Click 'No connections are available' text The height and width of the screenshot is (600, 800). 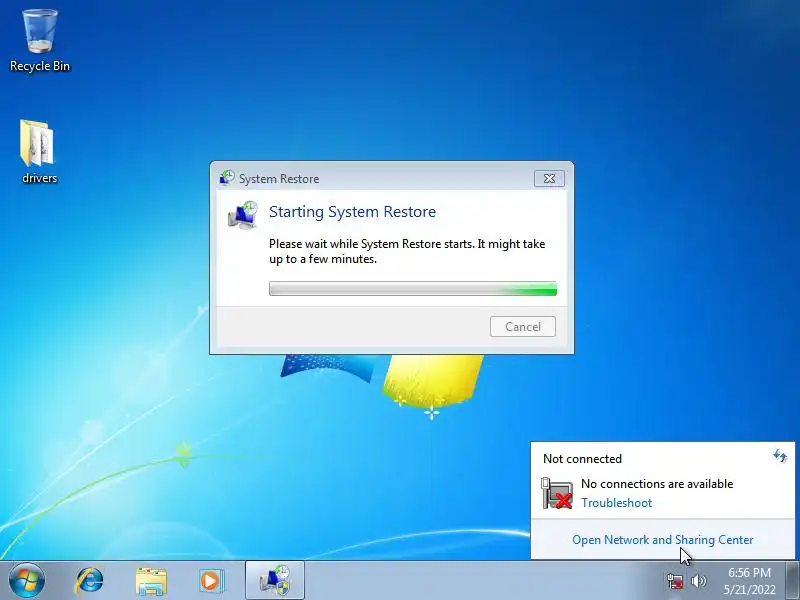click(x=657, y=484)
